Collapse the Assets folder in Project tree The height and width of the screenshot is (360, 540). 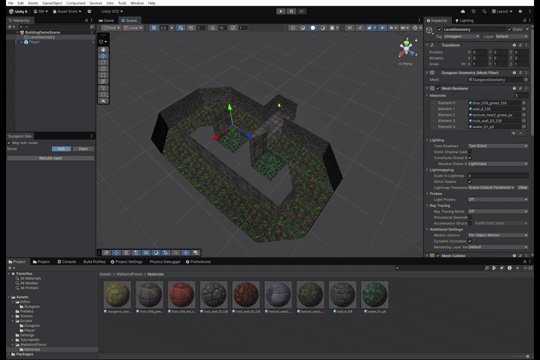[x=9, y=297]
